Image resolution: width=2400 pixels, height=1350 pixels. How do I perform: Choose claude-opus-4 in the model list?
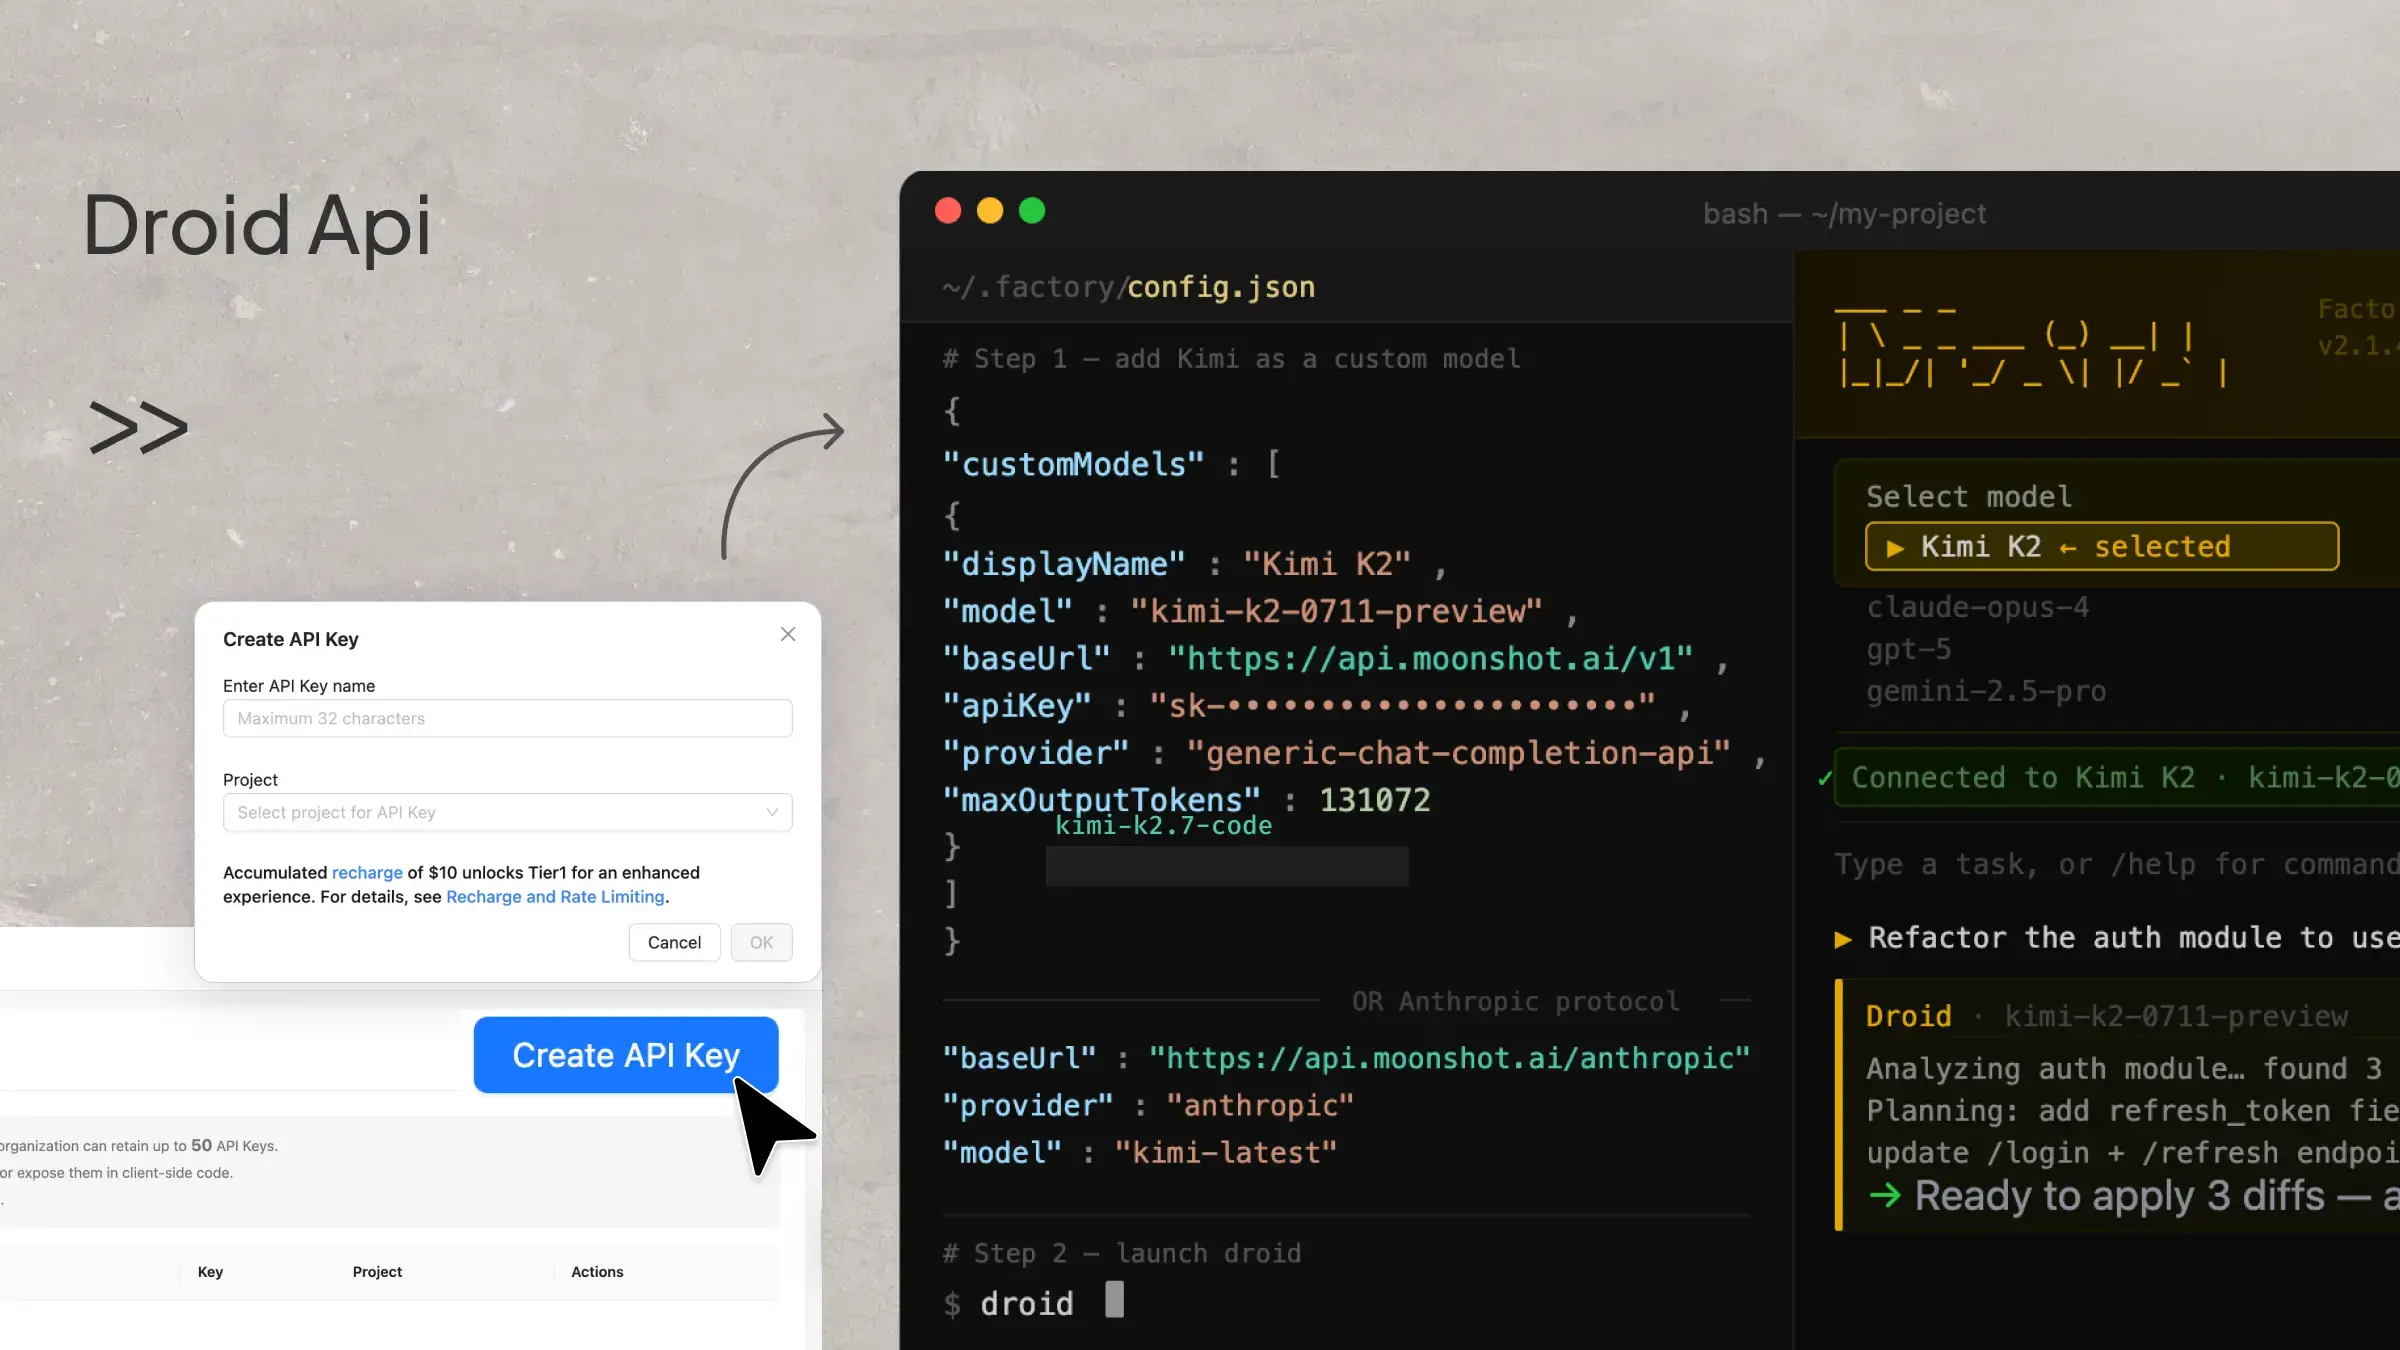tap(1977, 607)
